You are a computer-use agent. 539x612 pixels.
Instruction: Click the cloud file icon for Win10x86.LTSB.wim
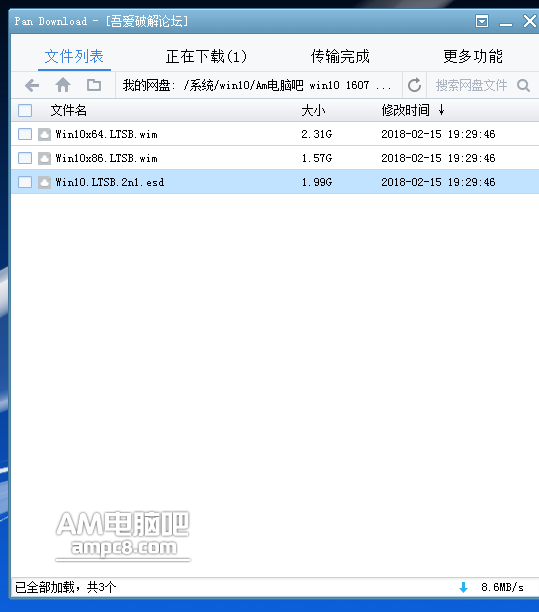[x=44, y=158]
